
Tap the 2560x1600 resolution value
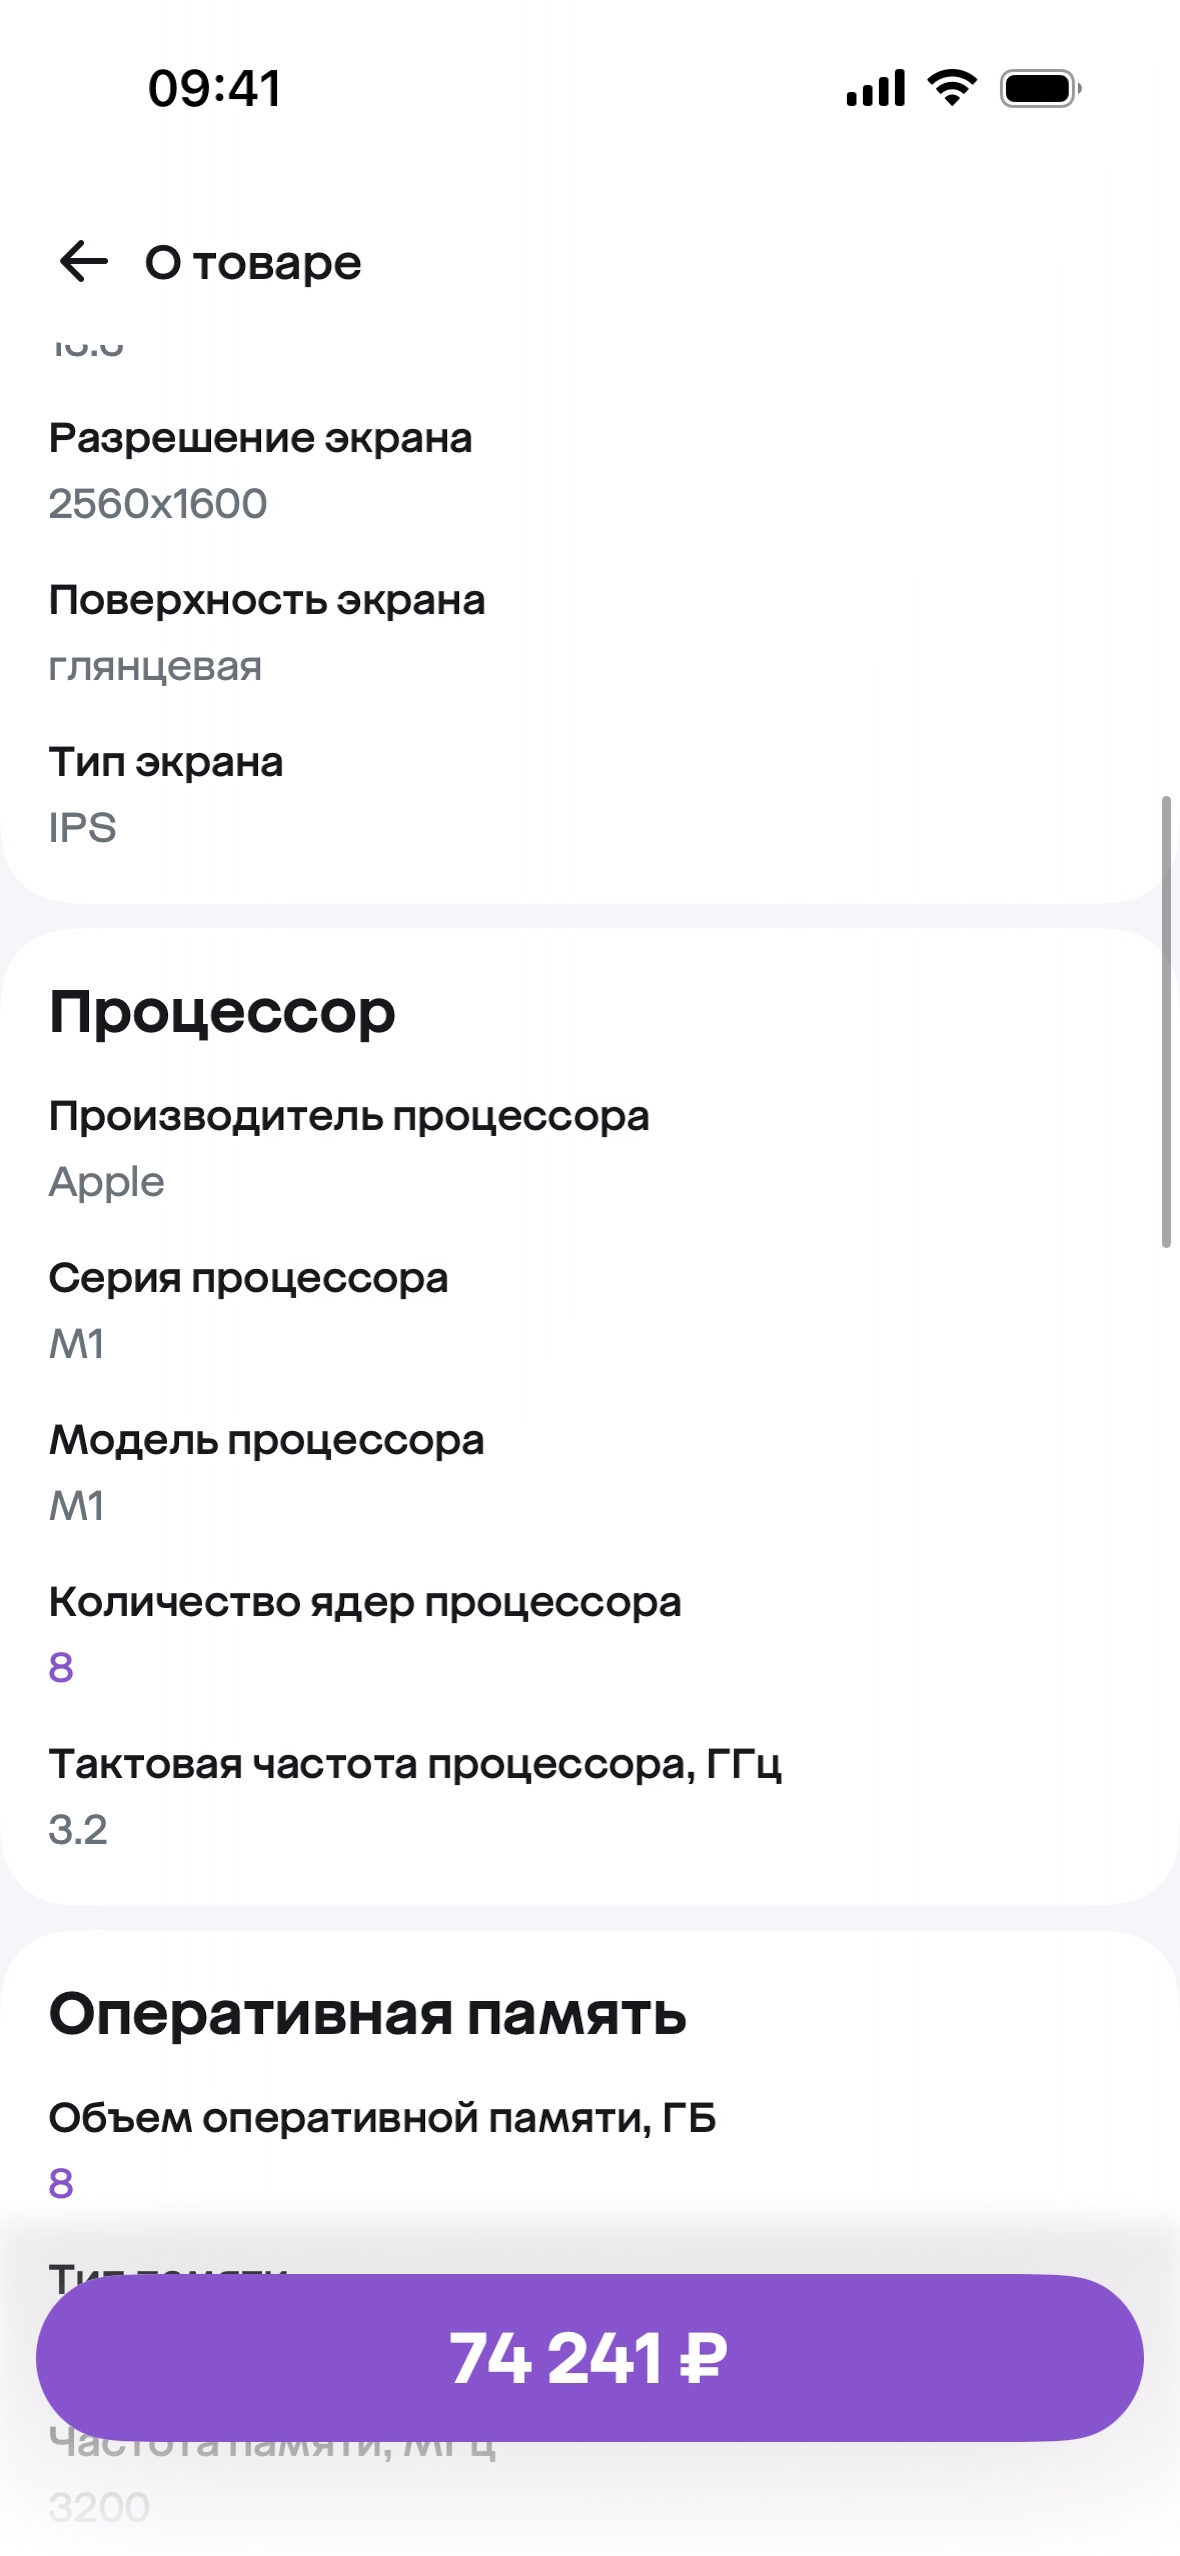[158, 504]
